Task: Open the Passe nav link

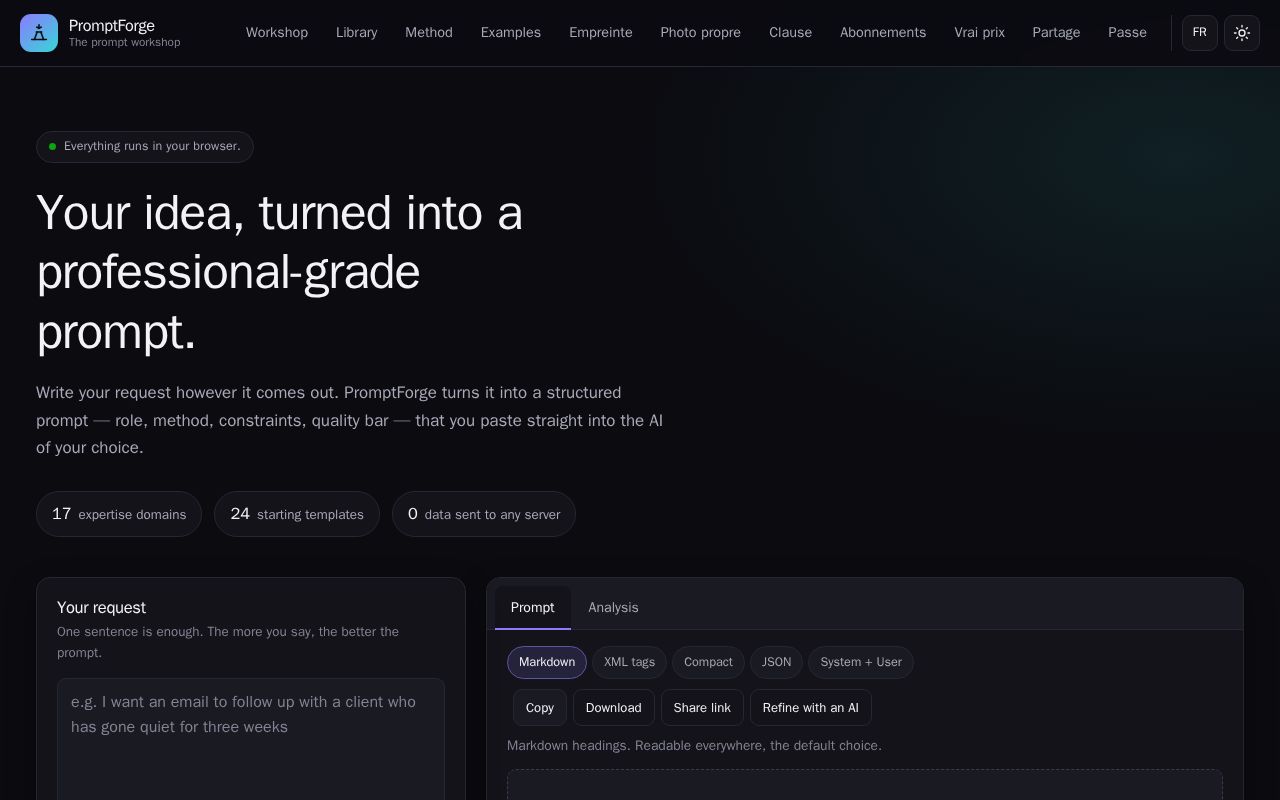Action: [x=1128, y=33]
